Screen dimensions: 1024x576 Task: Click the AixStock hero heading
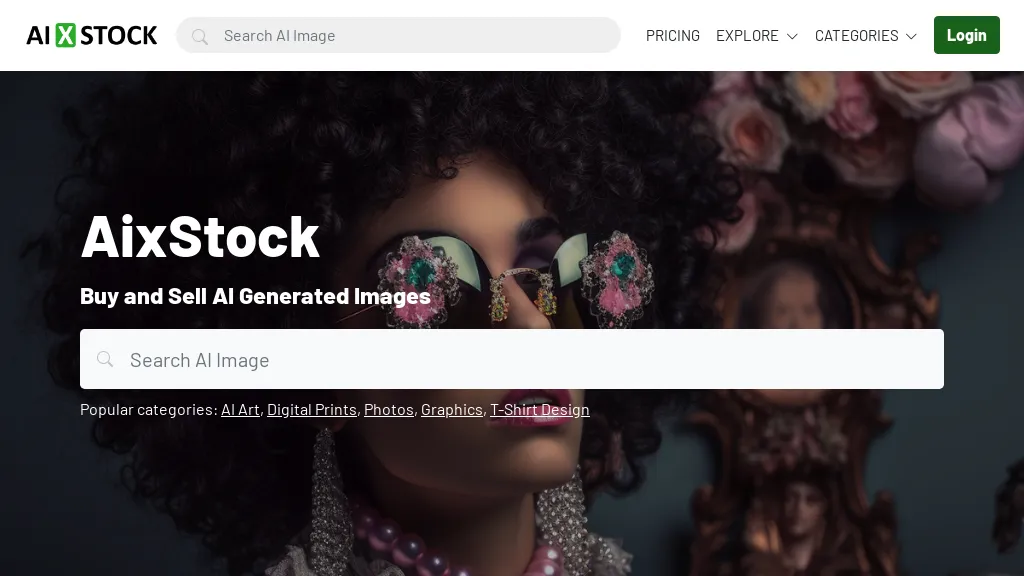click(200, 236)
